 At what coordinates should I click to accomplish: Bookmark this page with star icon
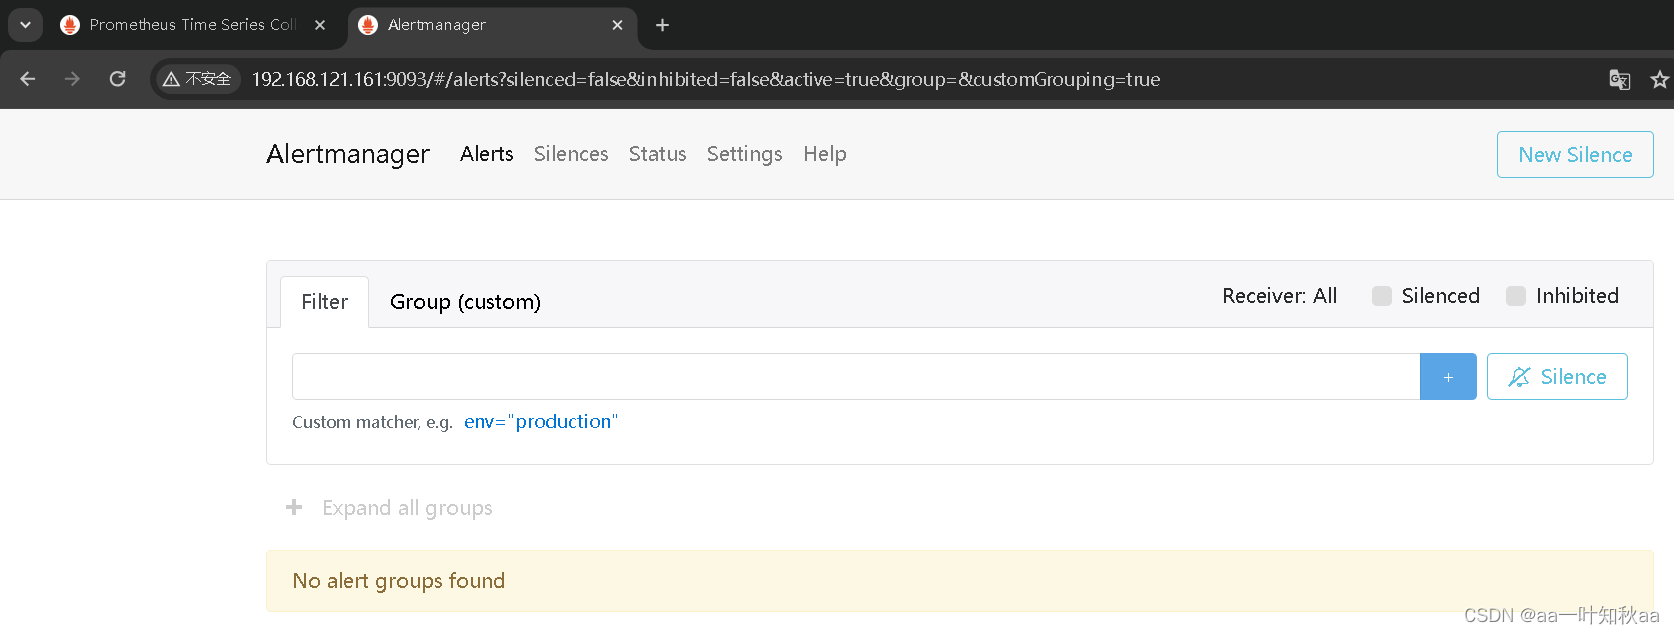pos(1660,79)
